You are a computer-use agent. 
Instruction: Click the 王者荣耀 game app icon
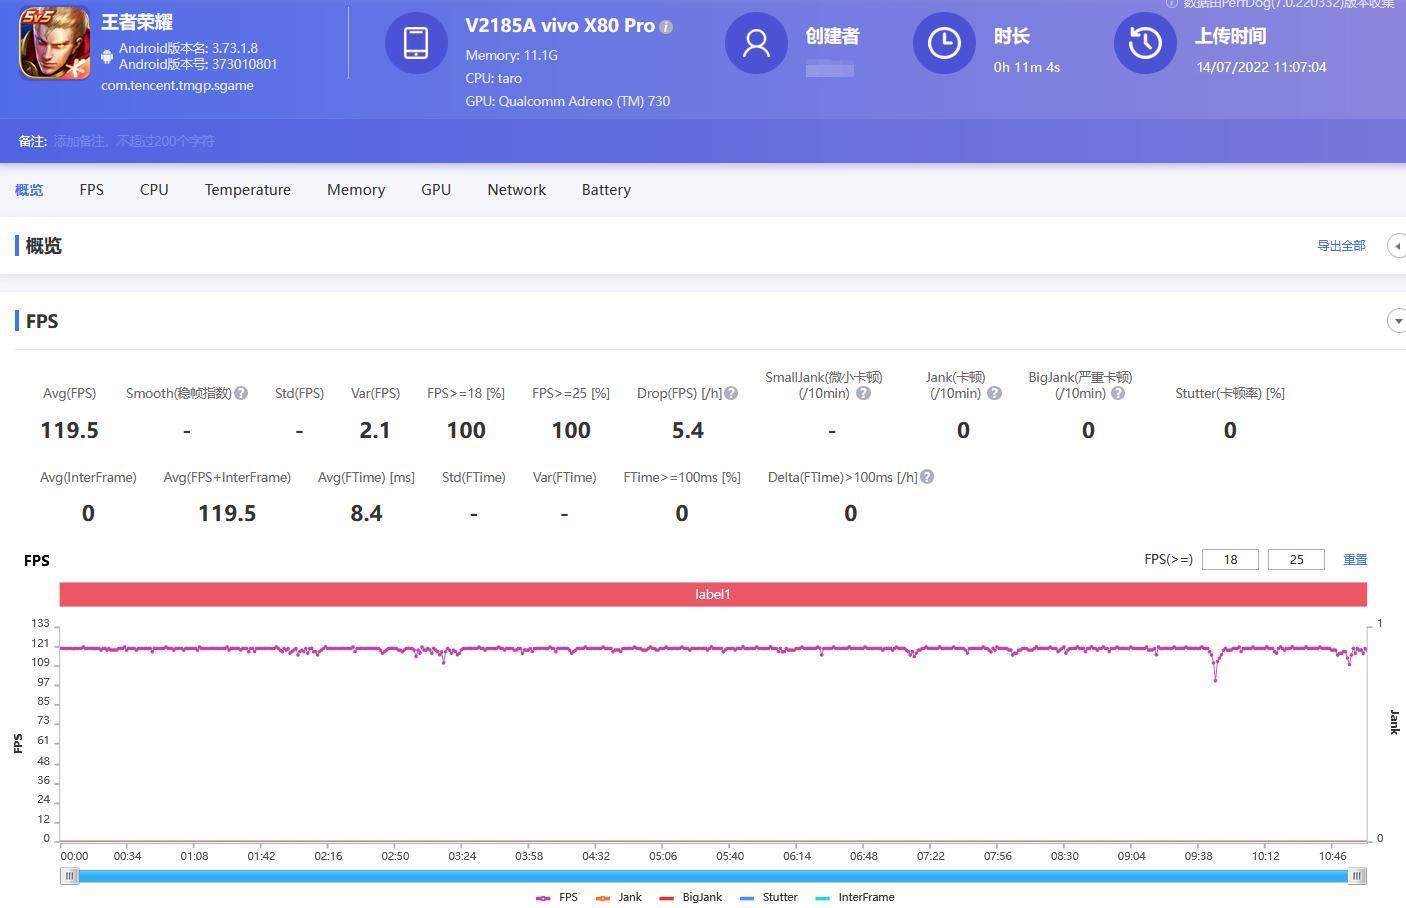click(x=55, y=43)
